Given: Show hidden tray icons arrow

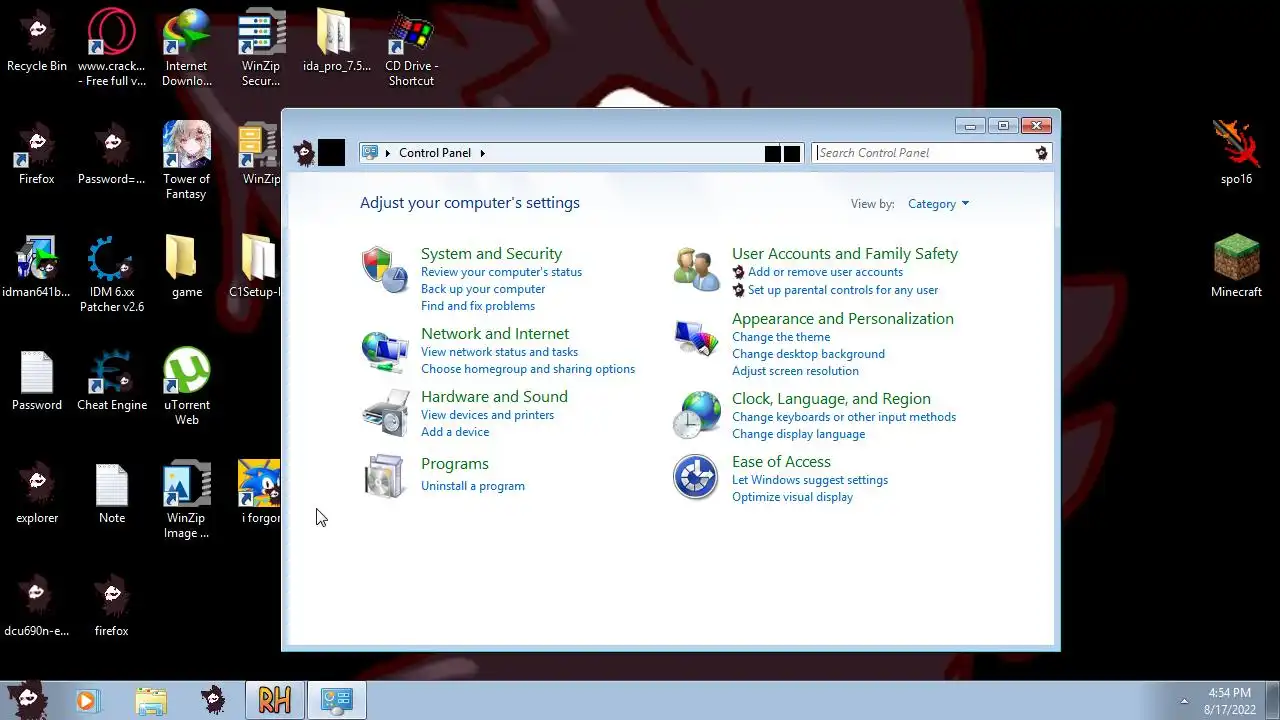Looking at the screenshot, I should 1184,701.
